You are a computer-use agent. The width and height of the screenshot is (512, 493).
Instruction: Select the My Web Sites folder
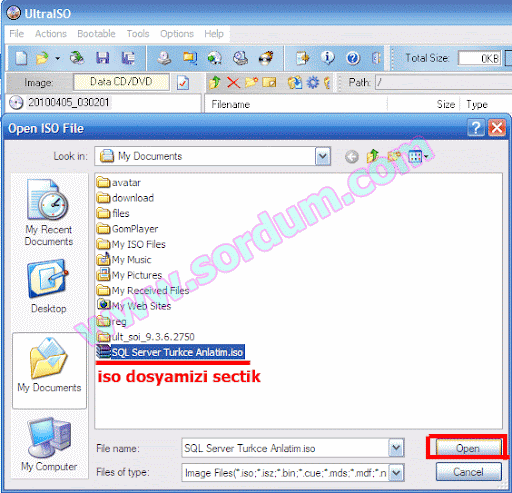click(134, 306)
